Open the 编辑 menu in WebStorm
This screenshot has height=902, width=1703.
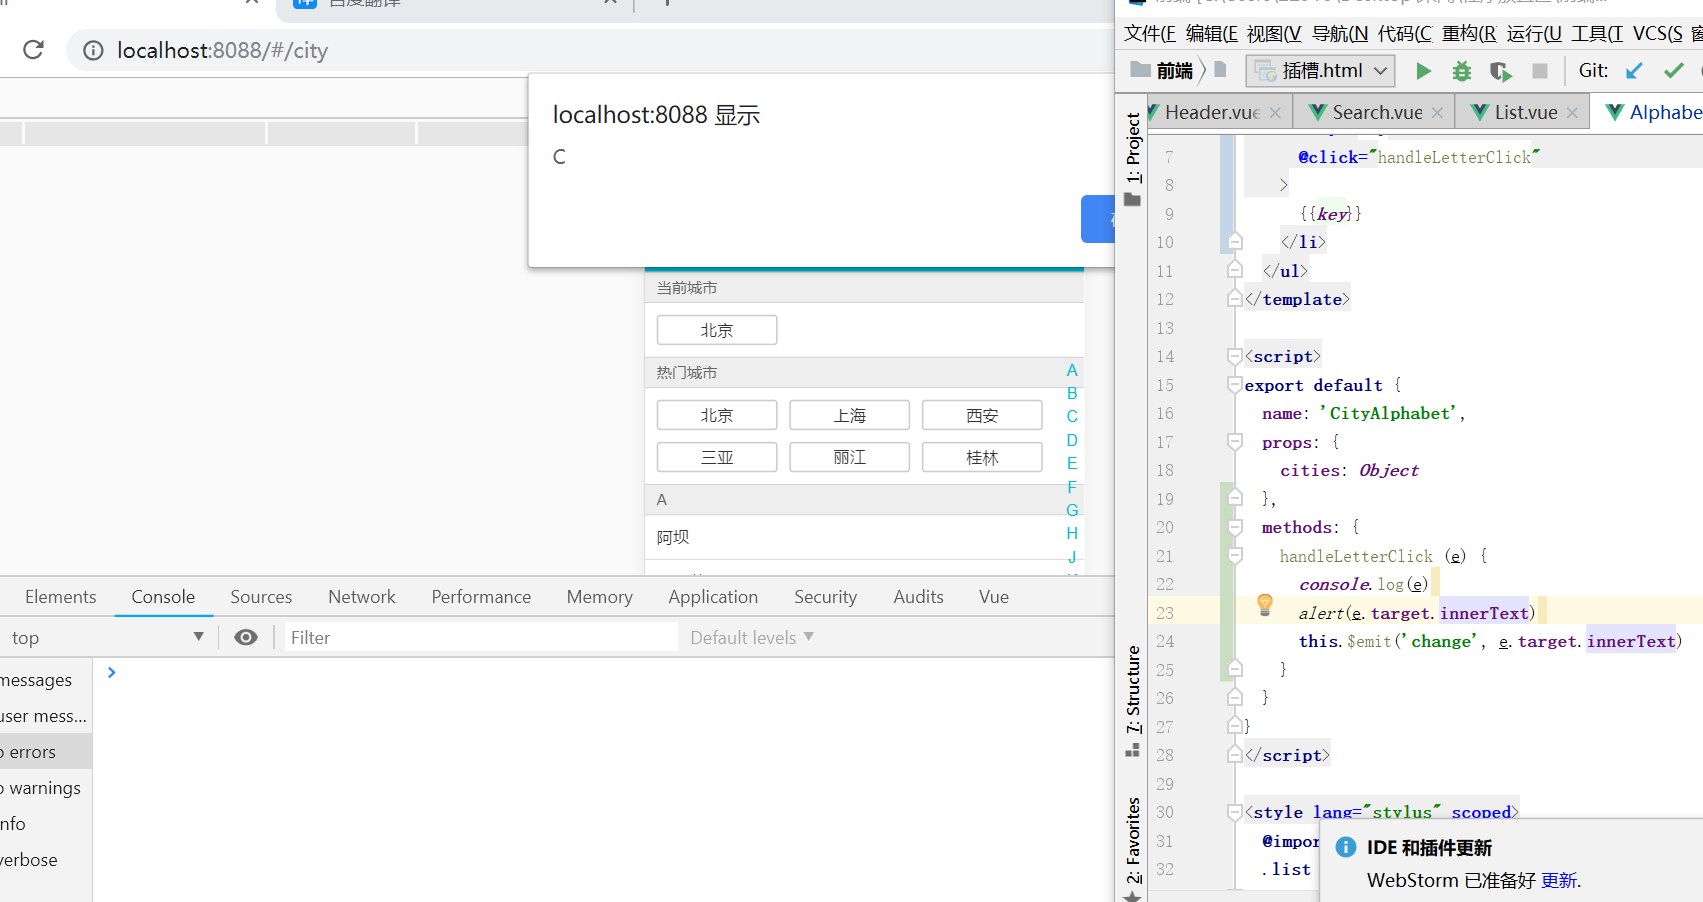click(x=1212, y=34)
